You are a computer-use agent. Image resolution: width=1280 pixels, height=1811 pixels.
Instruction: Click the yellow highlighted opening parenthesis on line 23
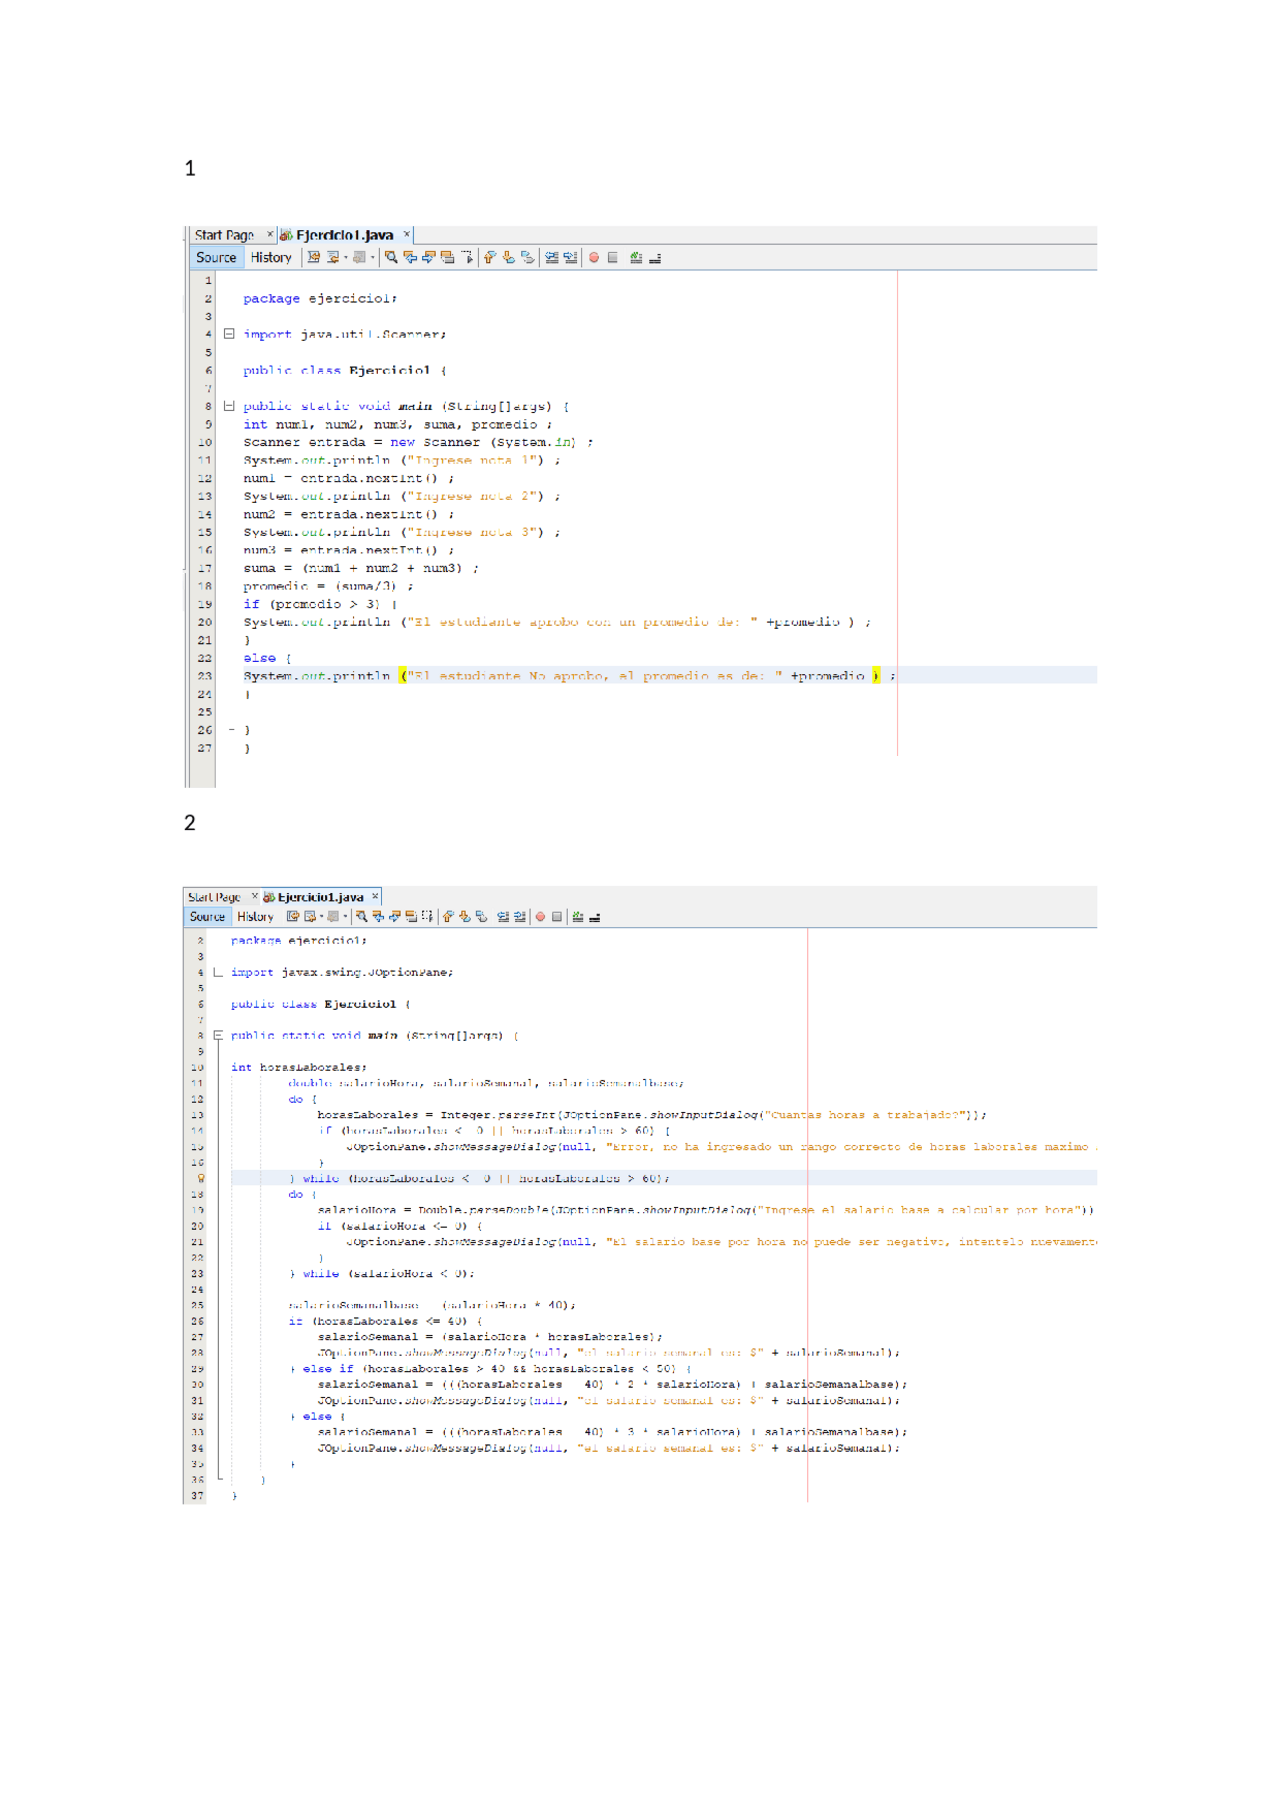[403, 676]
